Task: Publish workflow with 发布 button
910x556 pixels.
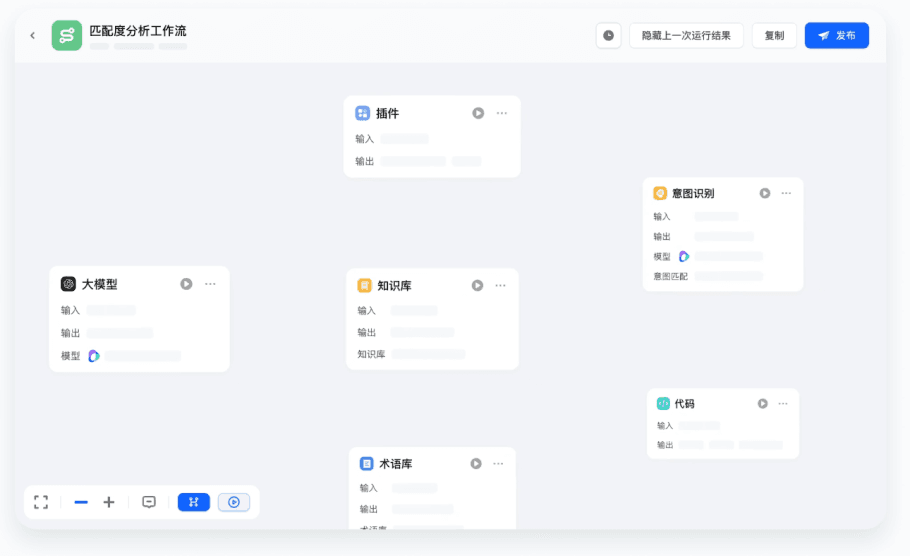Action: point(836,35)
